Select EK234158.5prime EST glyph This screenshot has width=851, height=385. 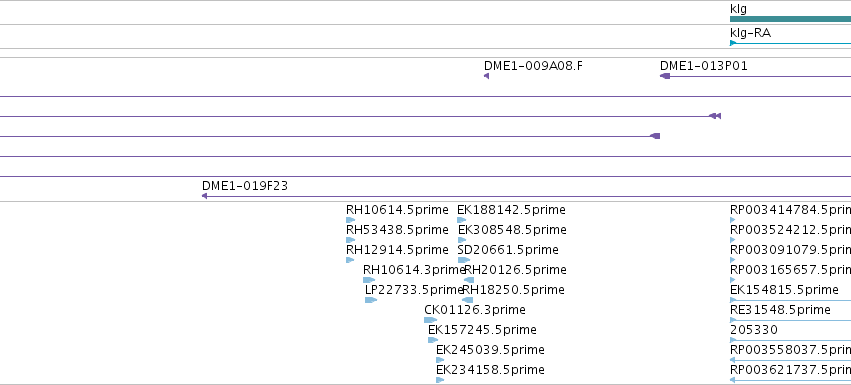click(440, 380)
